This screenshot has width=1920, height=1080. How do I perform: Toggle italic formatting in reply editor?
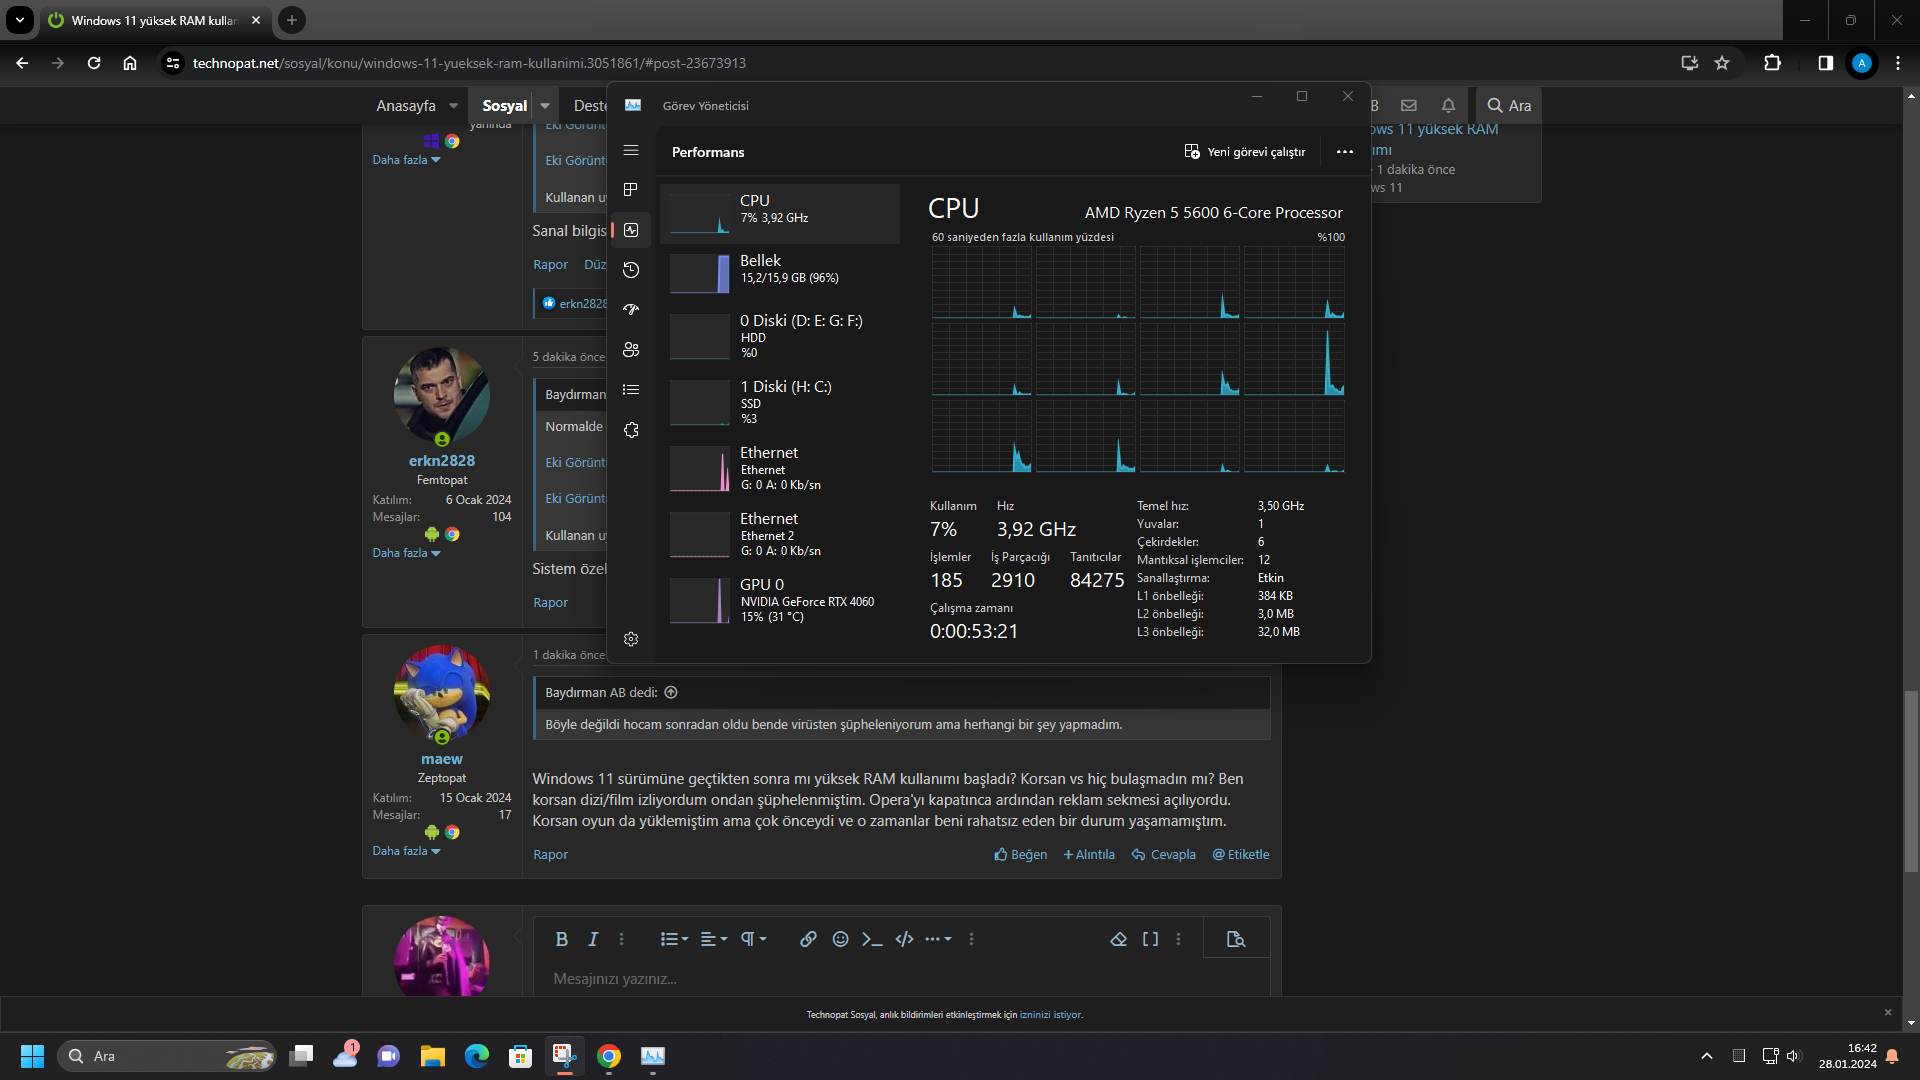click(x=593, y=939)
